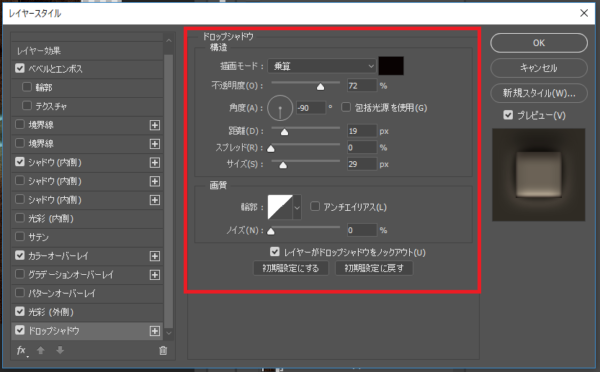Open the black shadow color swatch
The width and height of the screenshot is (600, 372).
click(x=391, y=66)
